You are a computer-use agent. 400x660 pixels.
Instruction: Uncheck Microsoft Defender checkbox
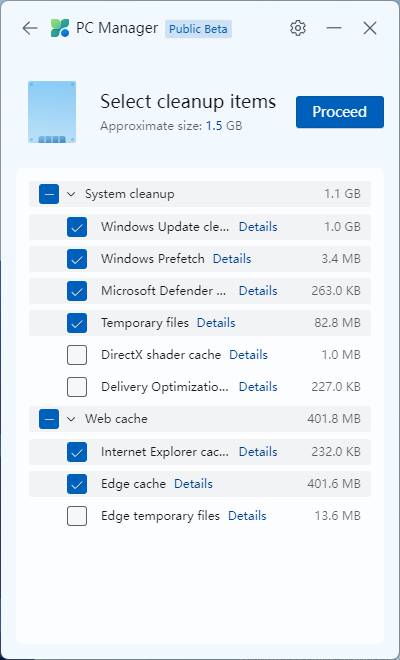(x=77, y=291)
